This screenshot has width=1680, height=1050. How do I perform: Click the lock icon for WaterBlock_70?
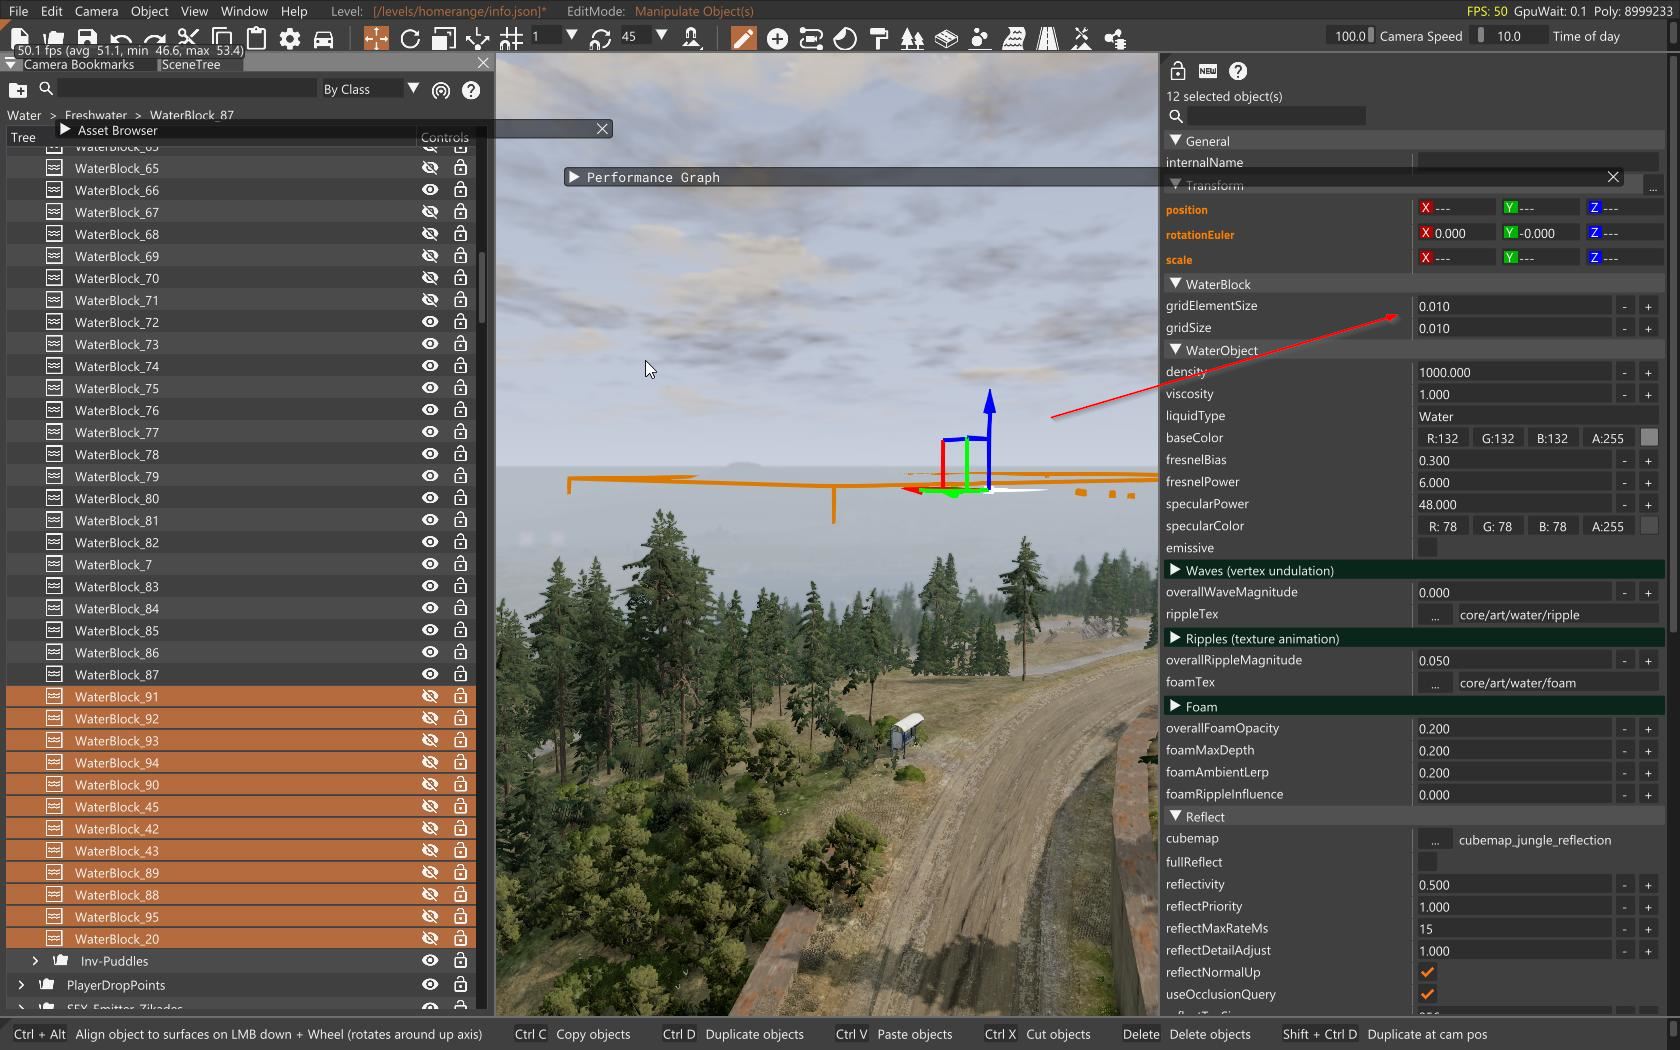[460, 278]
